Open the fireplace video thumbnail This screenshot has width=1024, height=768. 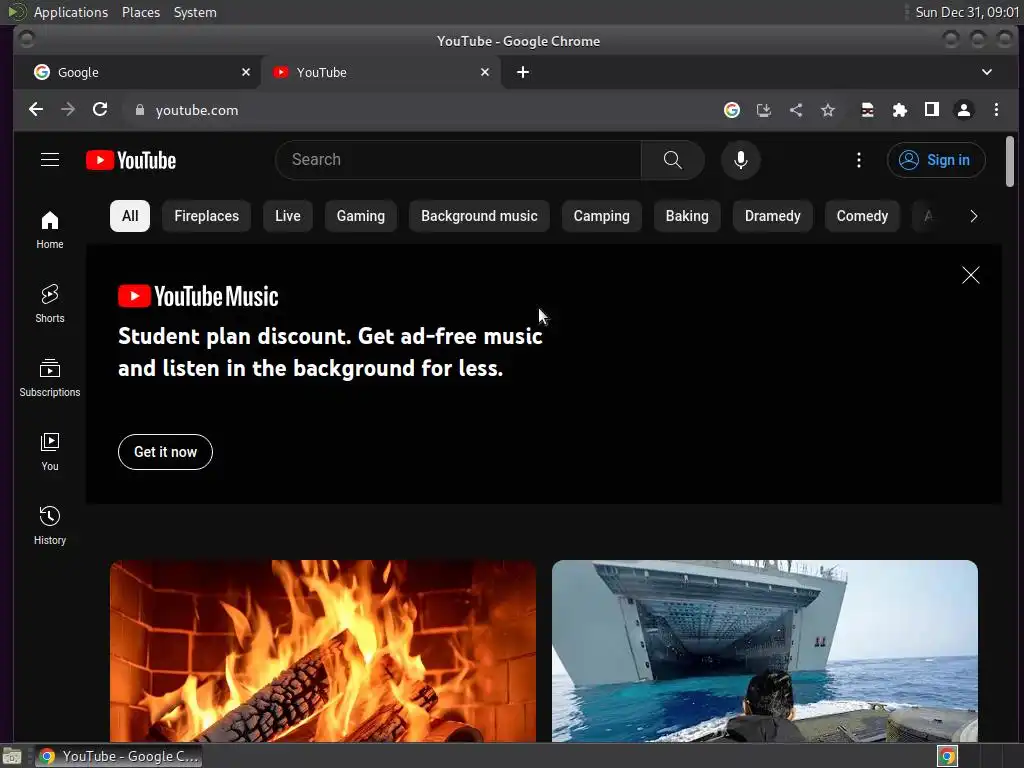coord(323,650)
